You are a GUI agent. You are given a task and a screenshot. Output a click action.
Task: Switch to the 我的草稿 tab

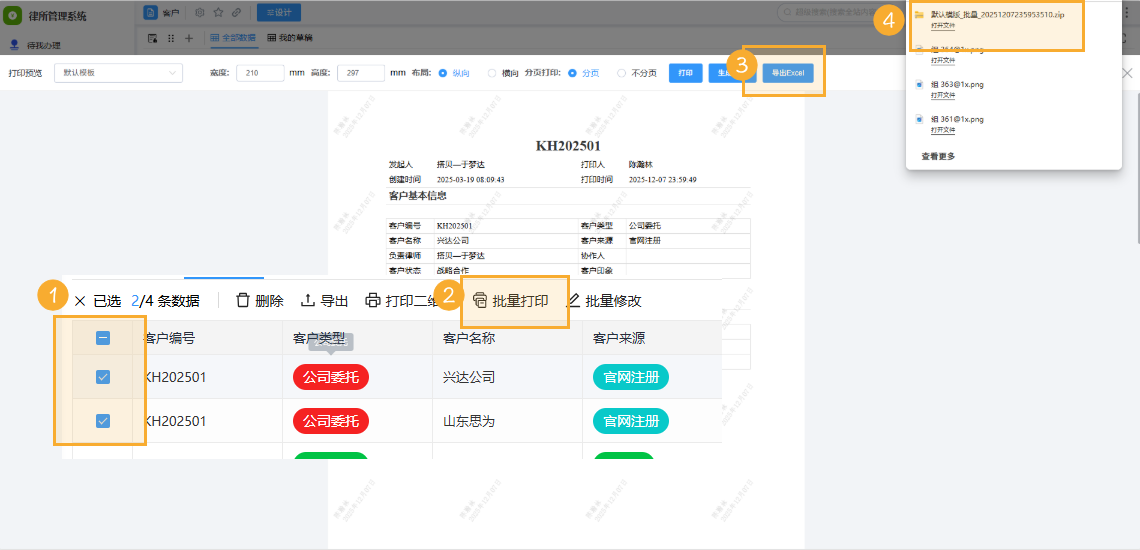[289, 38]
